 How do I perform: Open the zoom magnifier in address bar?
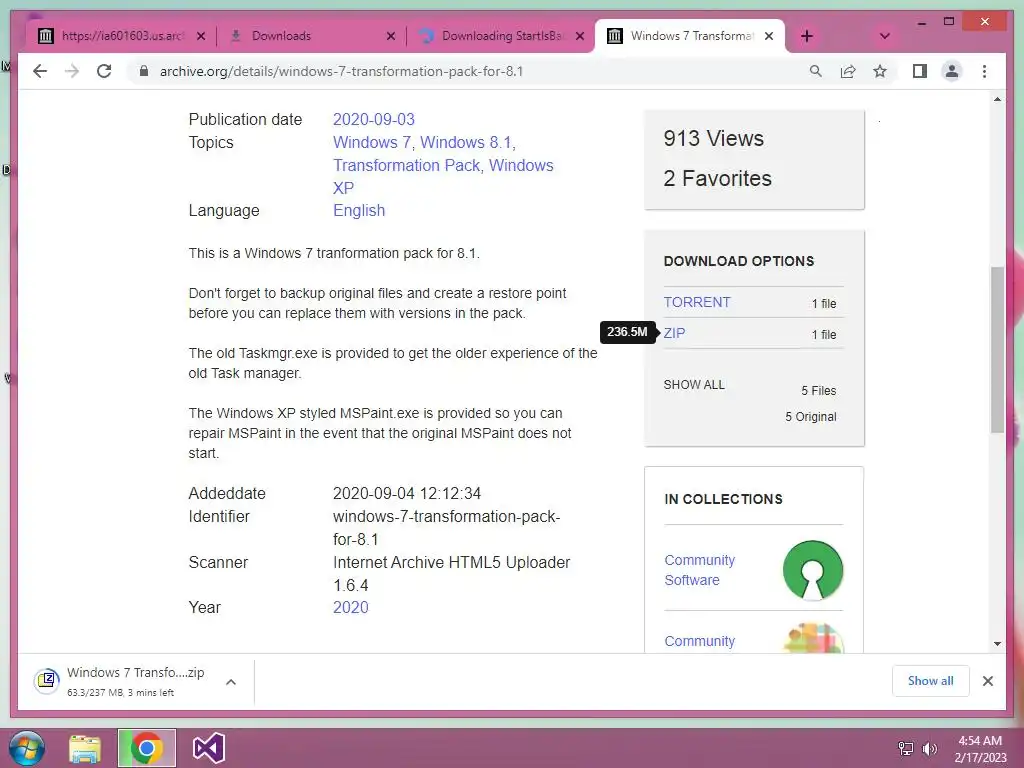point(815,71)
